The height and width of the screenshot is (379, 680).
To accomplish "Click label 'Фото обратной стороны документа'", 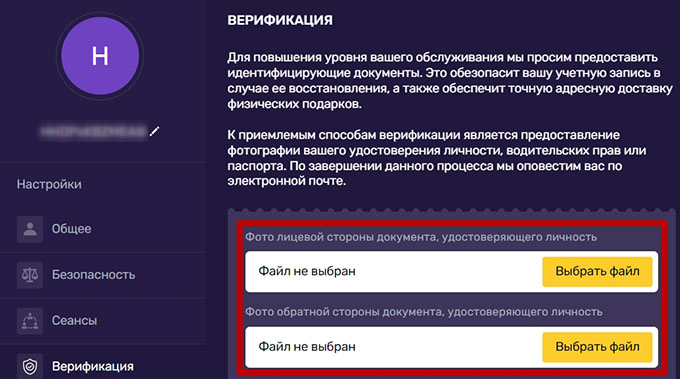I will [x=424, y=312].
